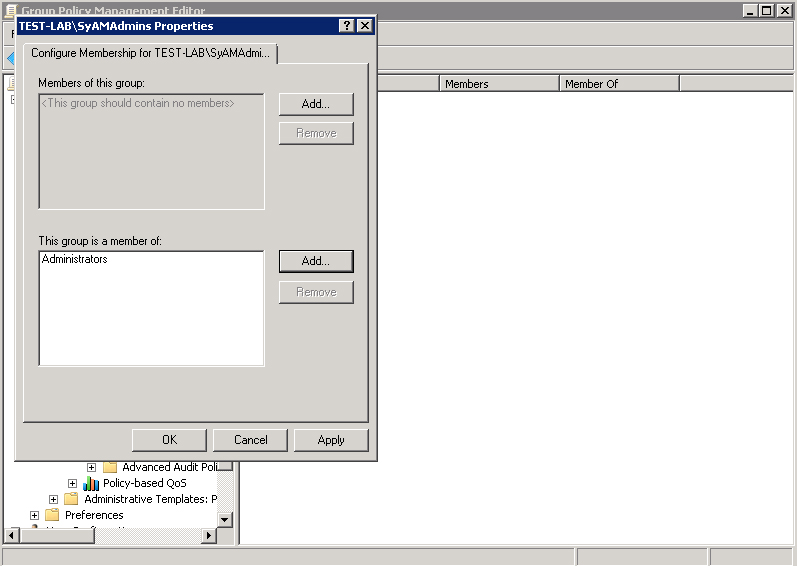Expand the Policy-based QoS node
The image size is (797, 566).
[x=72, y=483]
